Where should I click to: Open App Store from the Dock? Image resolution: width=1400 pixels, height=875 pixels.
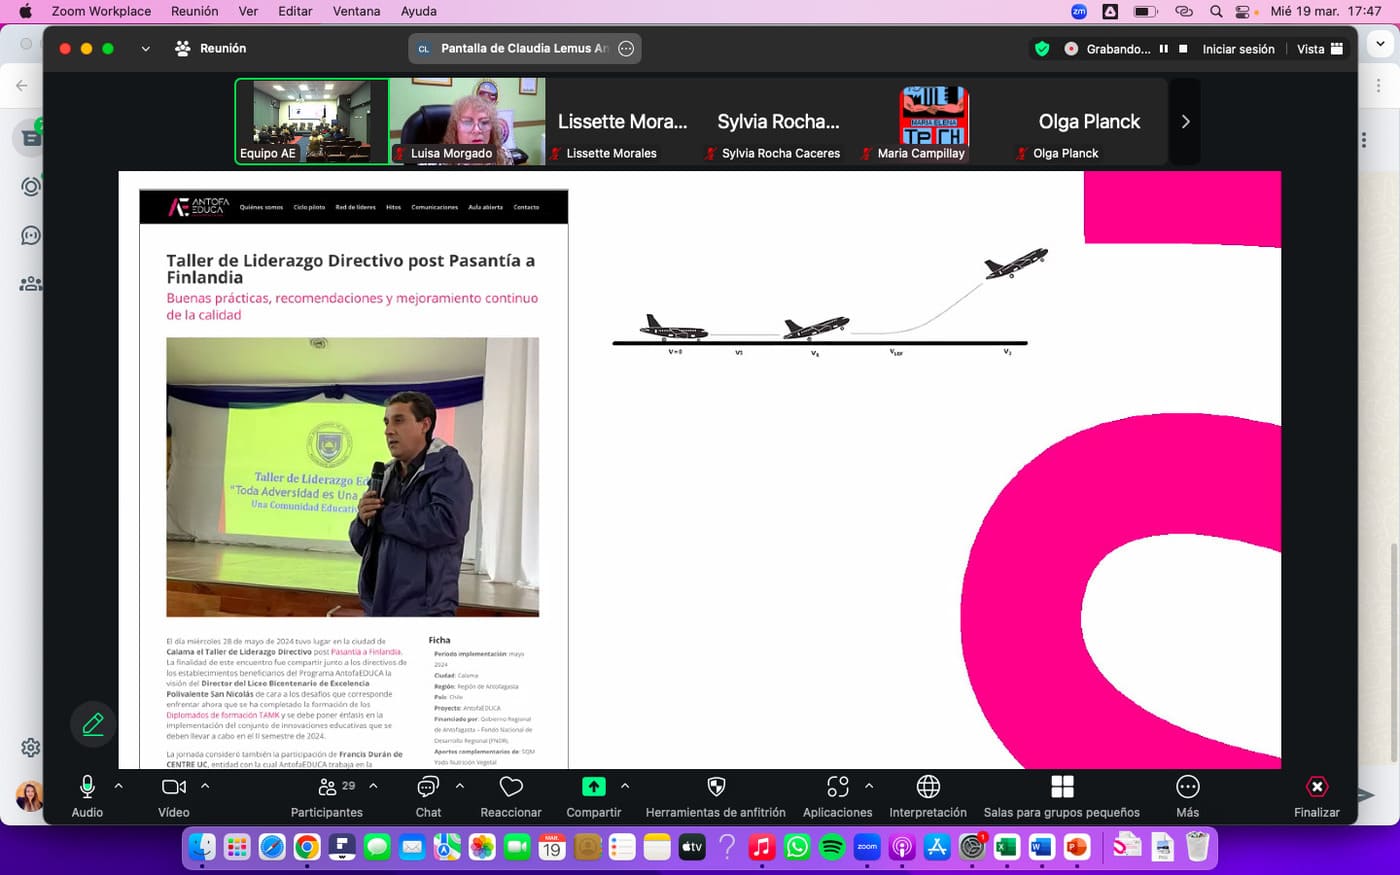937,847
